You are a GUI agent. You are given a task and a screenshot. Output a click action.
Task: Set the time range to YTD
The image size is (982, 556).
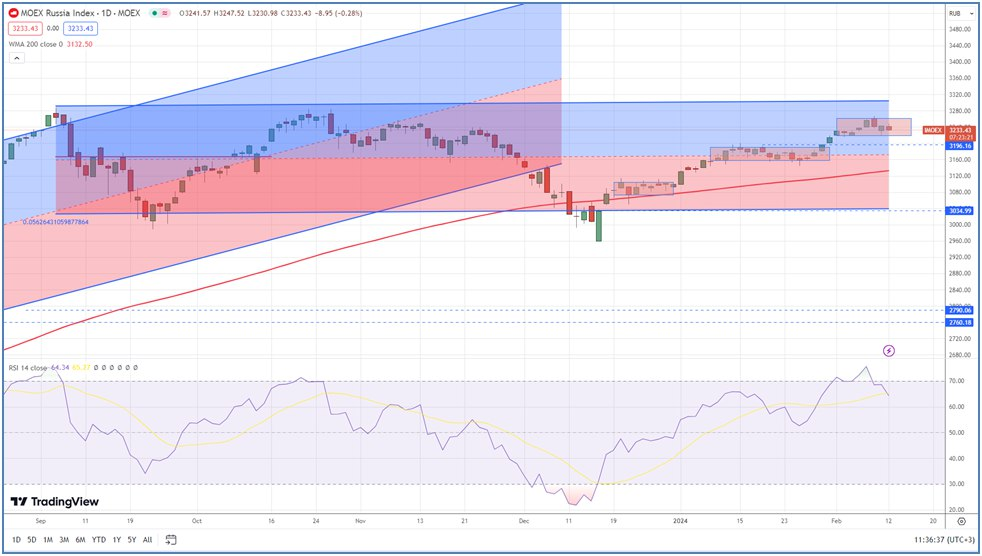[98, 540]
